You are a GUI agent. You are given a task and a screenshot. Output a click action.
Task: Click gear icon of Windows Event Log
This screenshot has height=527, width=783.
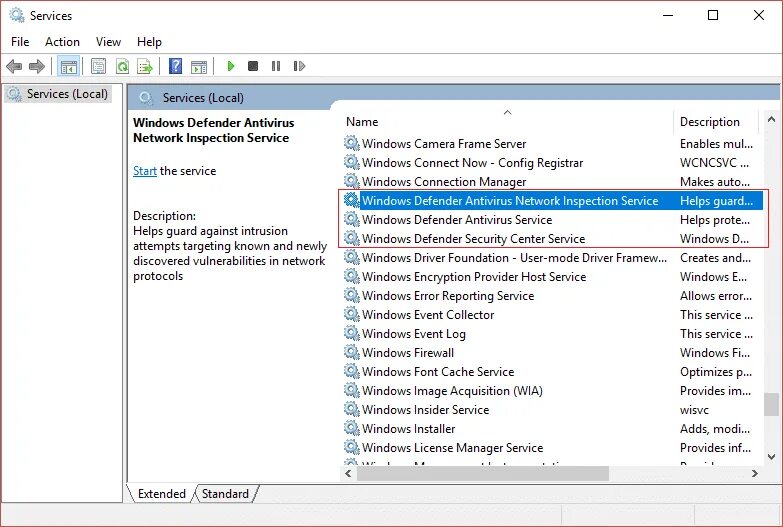(352, 333)
